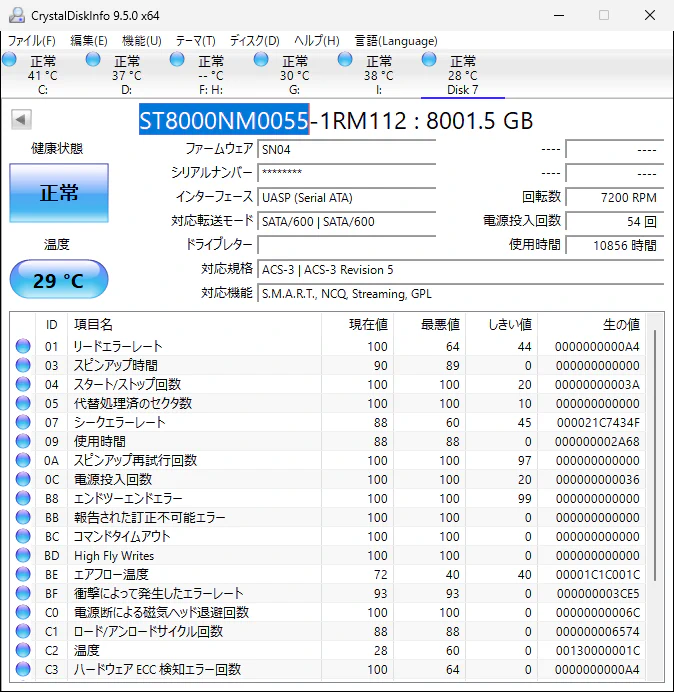Select the 38 °C I: drive tab
Viewport: 674px width, 692px height.
(378, 75)
